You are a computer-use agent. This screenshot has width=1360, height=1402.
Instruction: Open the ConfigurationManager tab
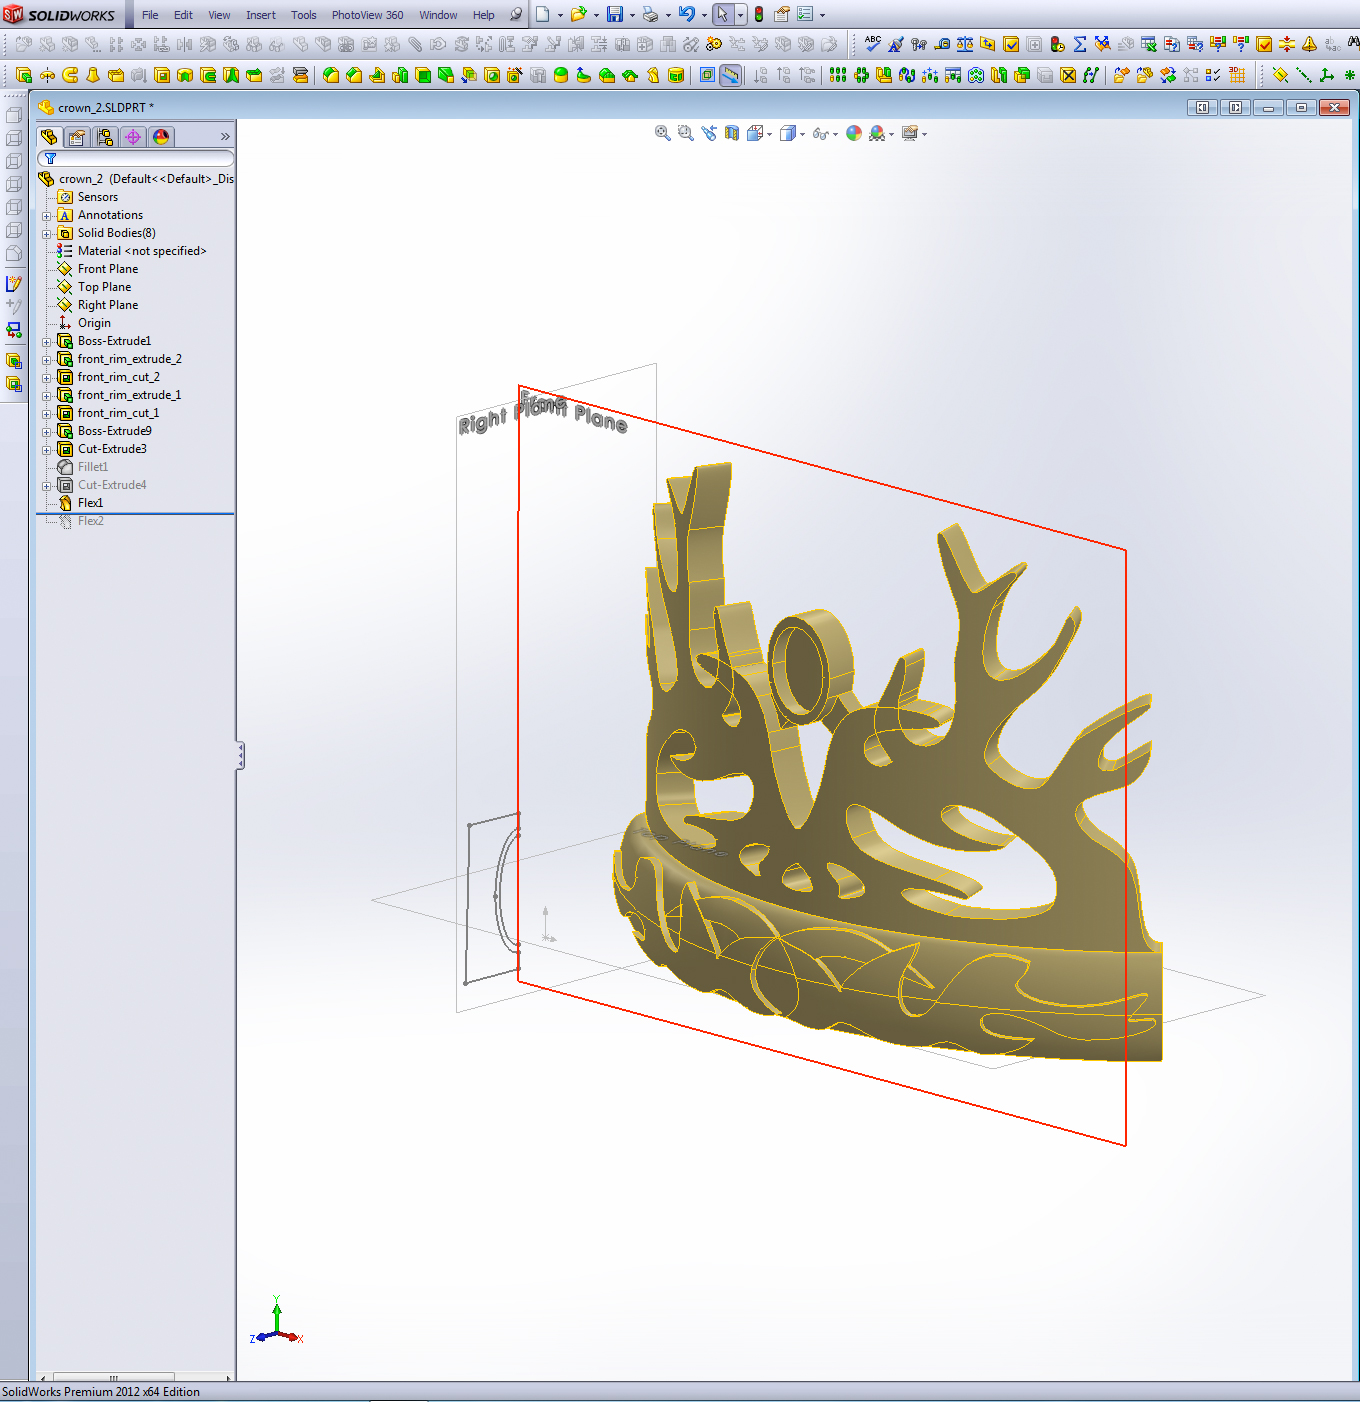tap(105, 137)
